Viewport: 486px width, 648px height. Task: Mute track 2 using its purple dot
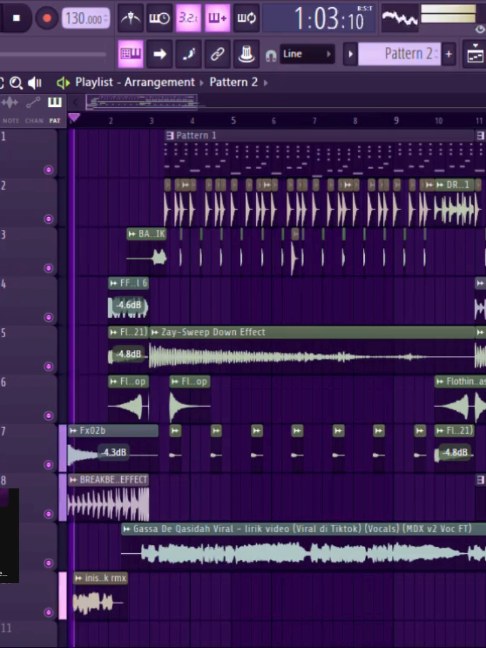click(x=48, y=219)
